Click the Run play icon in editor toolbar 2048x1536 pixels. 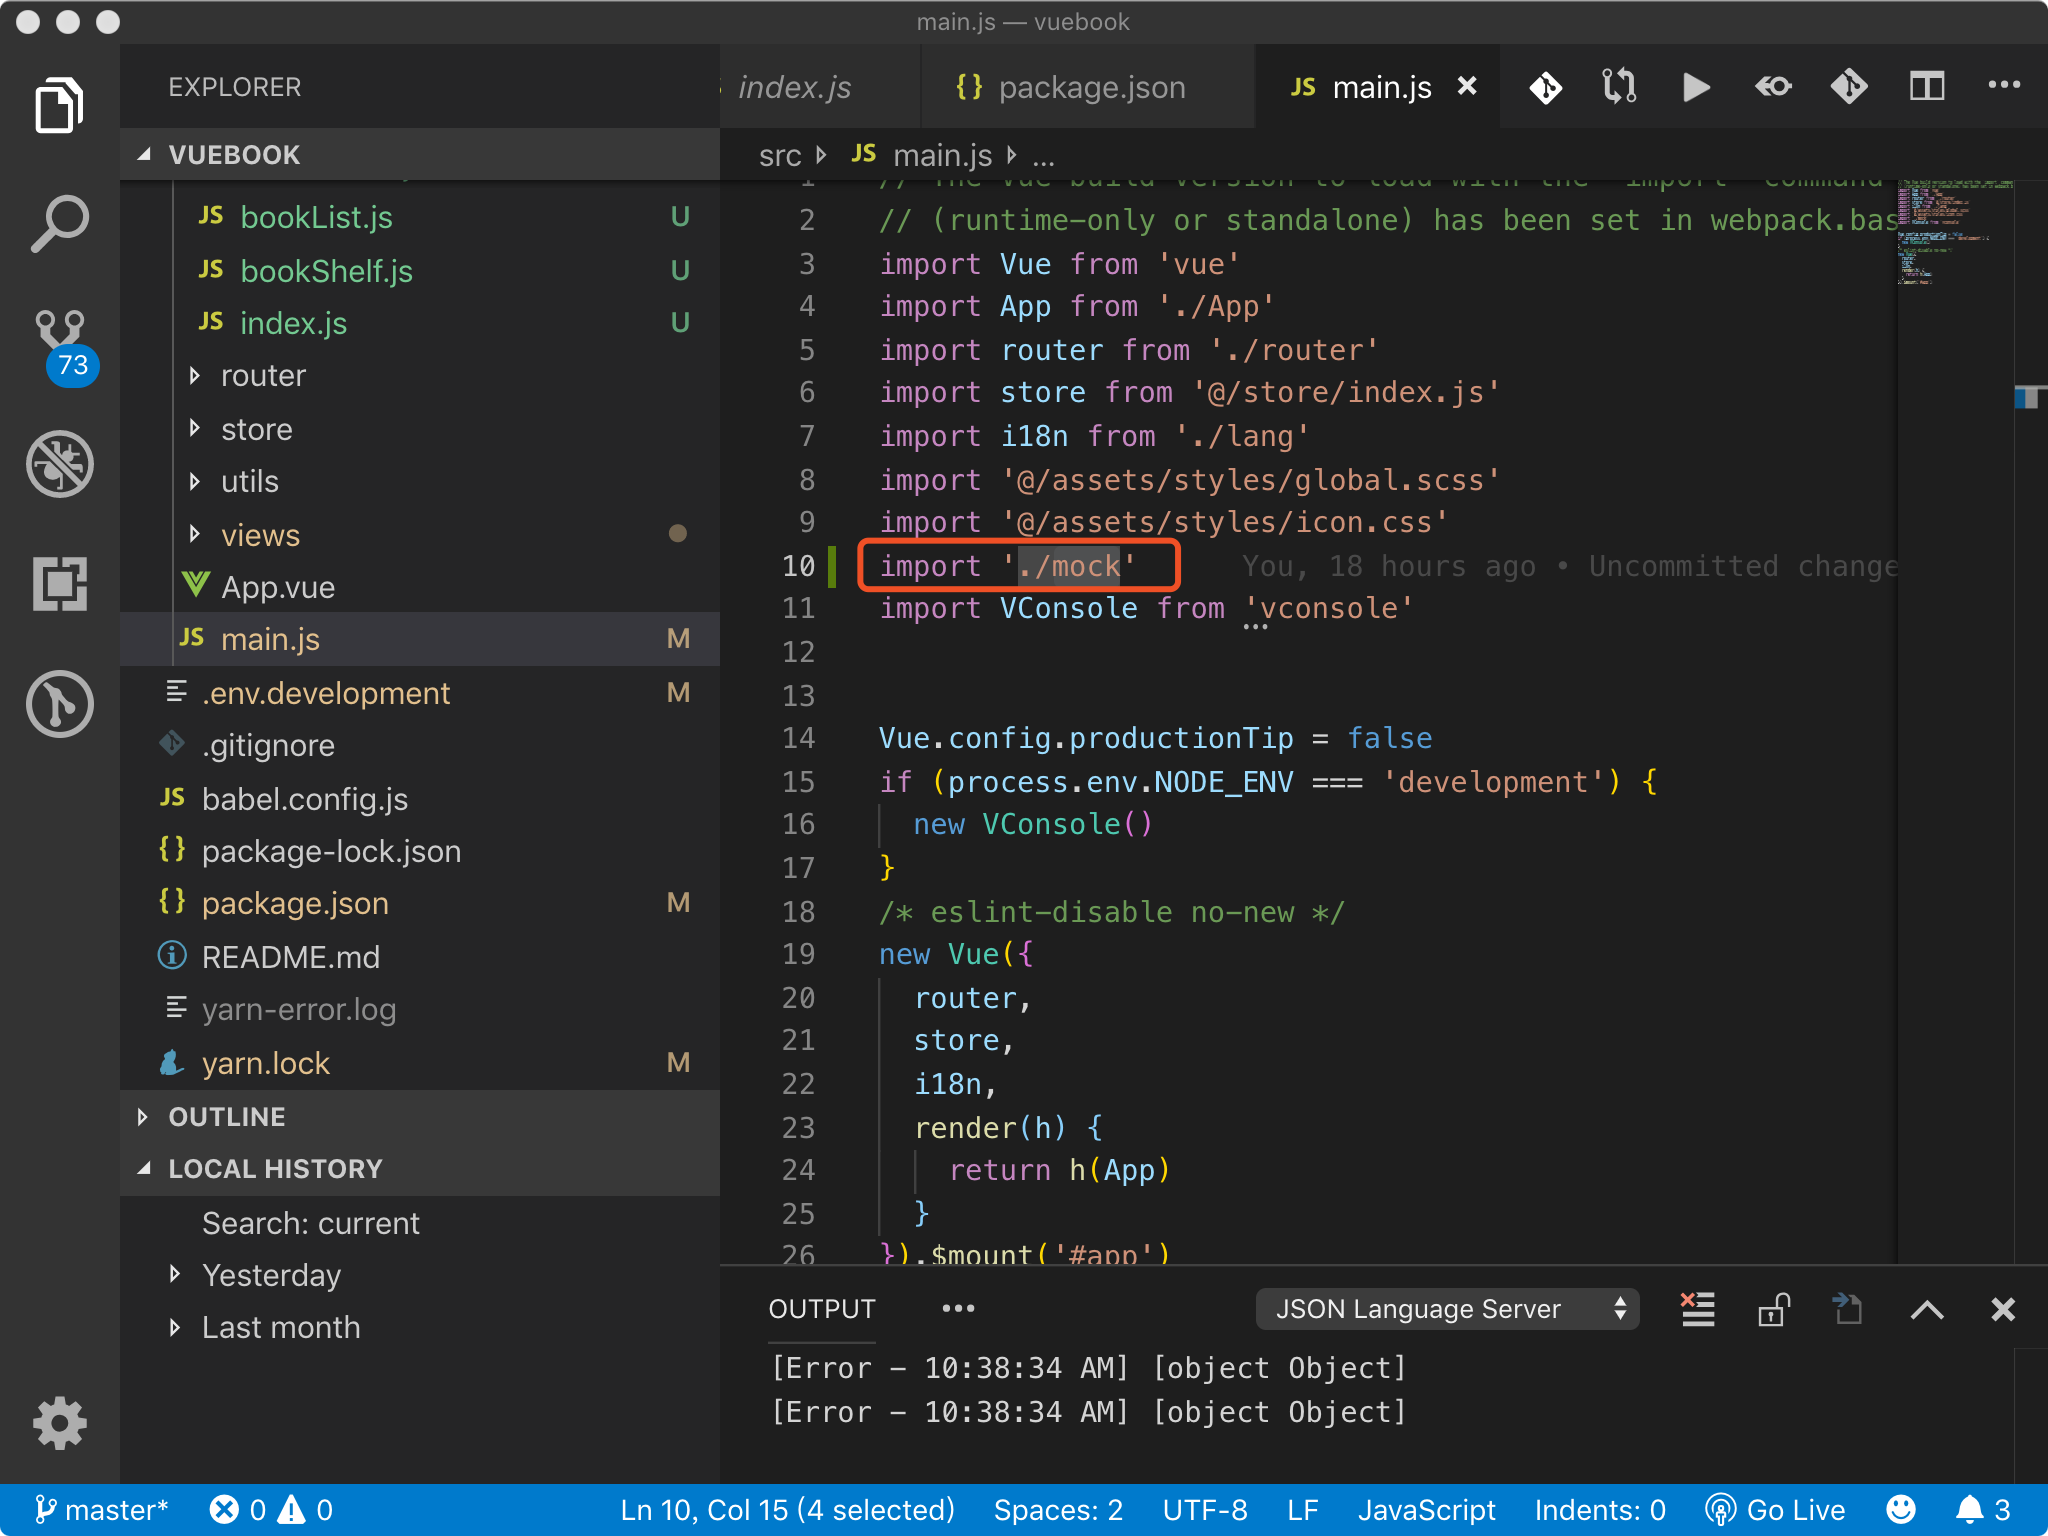pyautogui.click(x=1695, y=88)
